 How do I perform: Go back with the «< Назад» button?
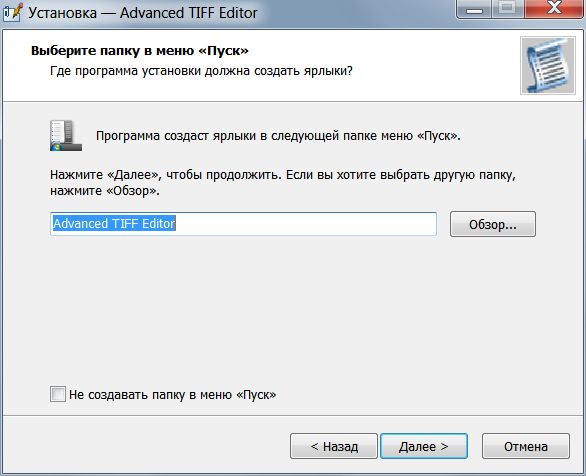pos(334,446)
